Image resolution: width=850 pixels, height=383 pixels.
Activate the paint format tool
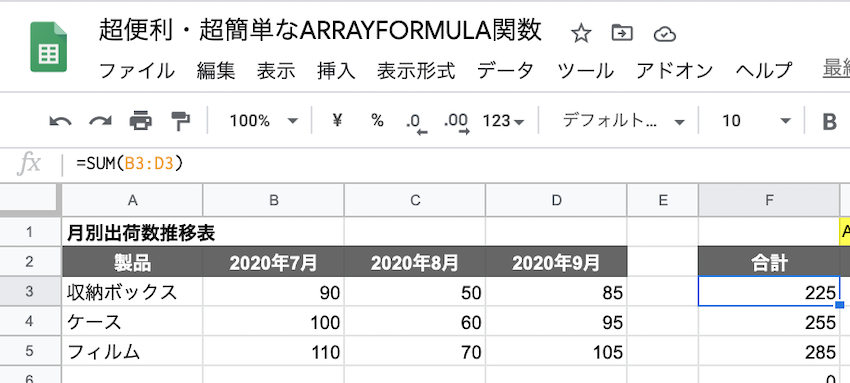point(179,121)
